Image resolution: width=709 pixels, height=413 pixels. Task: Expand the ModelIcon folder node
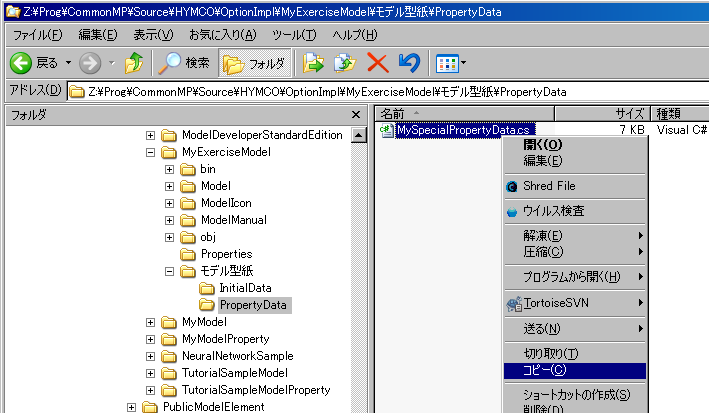coord(170,203)
